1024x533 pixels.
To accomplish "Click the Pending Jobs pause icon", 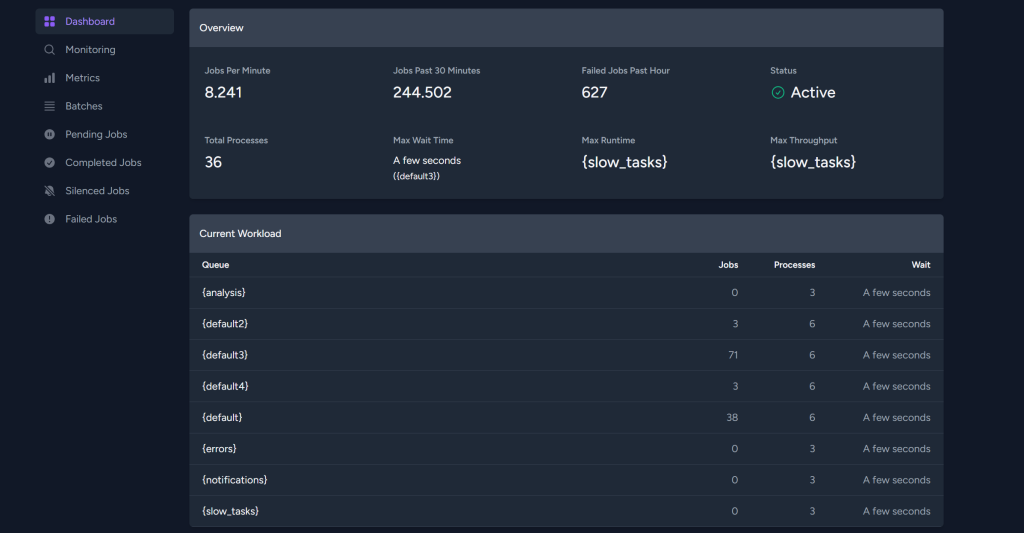I will click(50, 135).
